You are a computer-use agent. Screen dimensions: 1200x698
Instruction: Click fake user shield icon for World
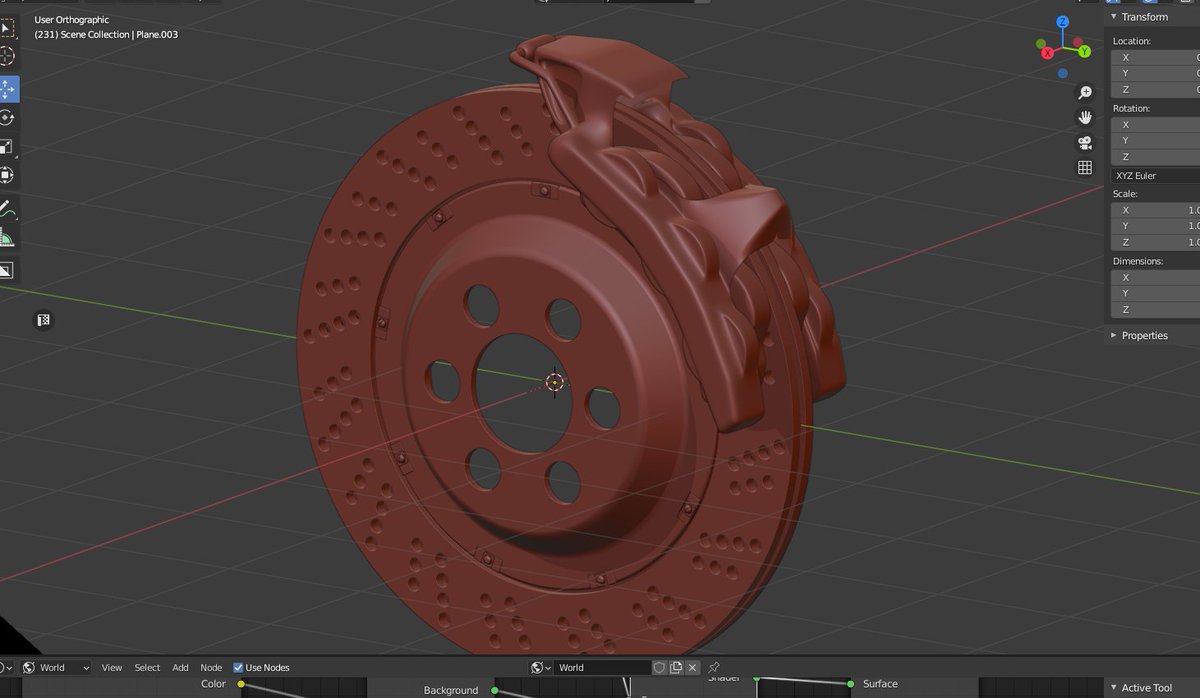tap(659, 667)
